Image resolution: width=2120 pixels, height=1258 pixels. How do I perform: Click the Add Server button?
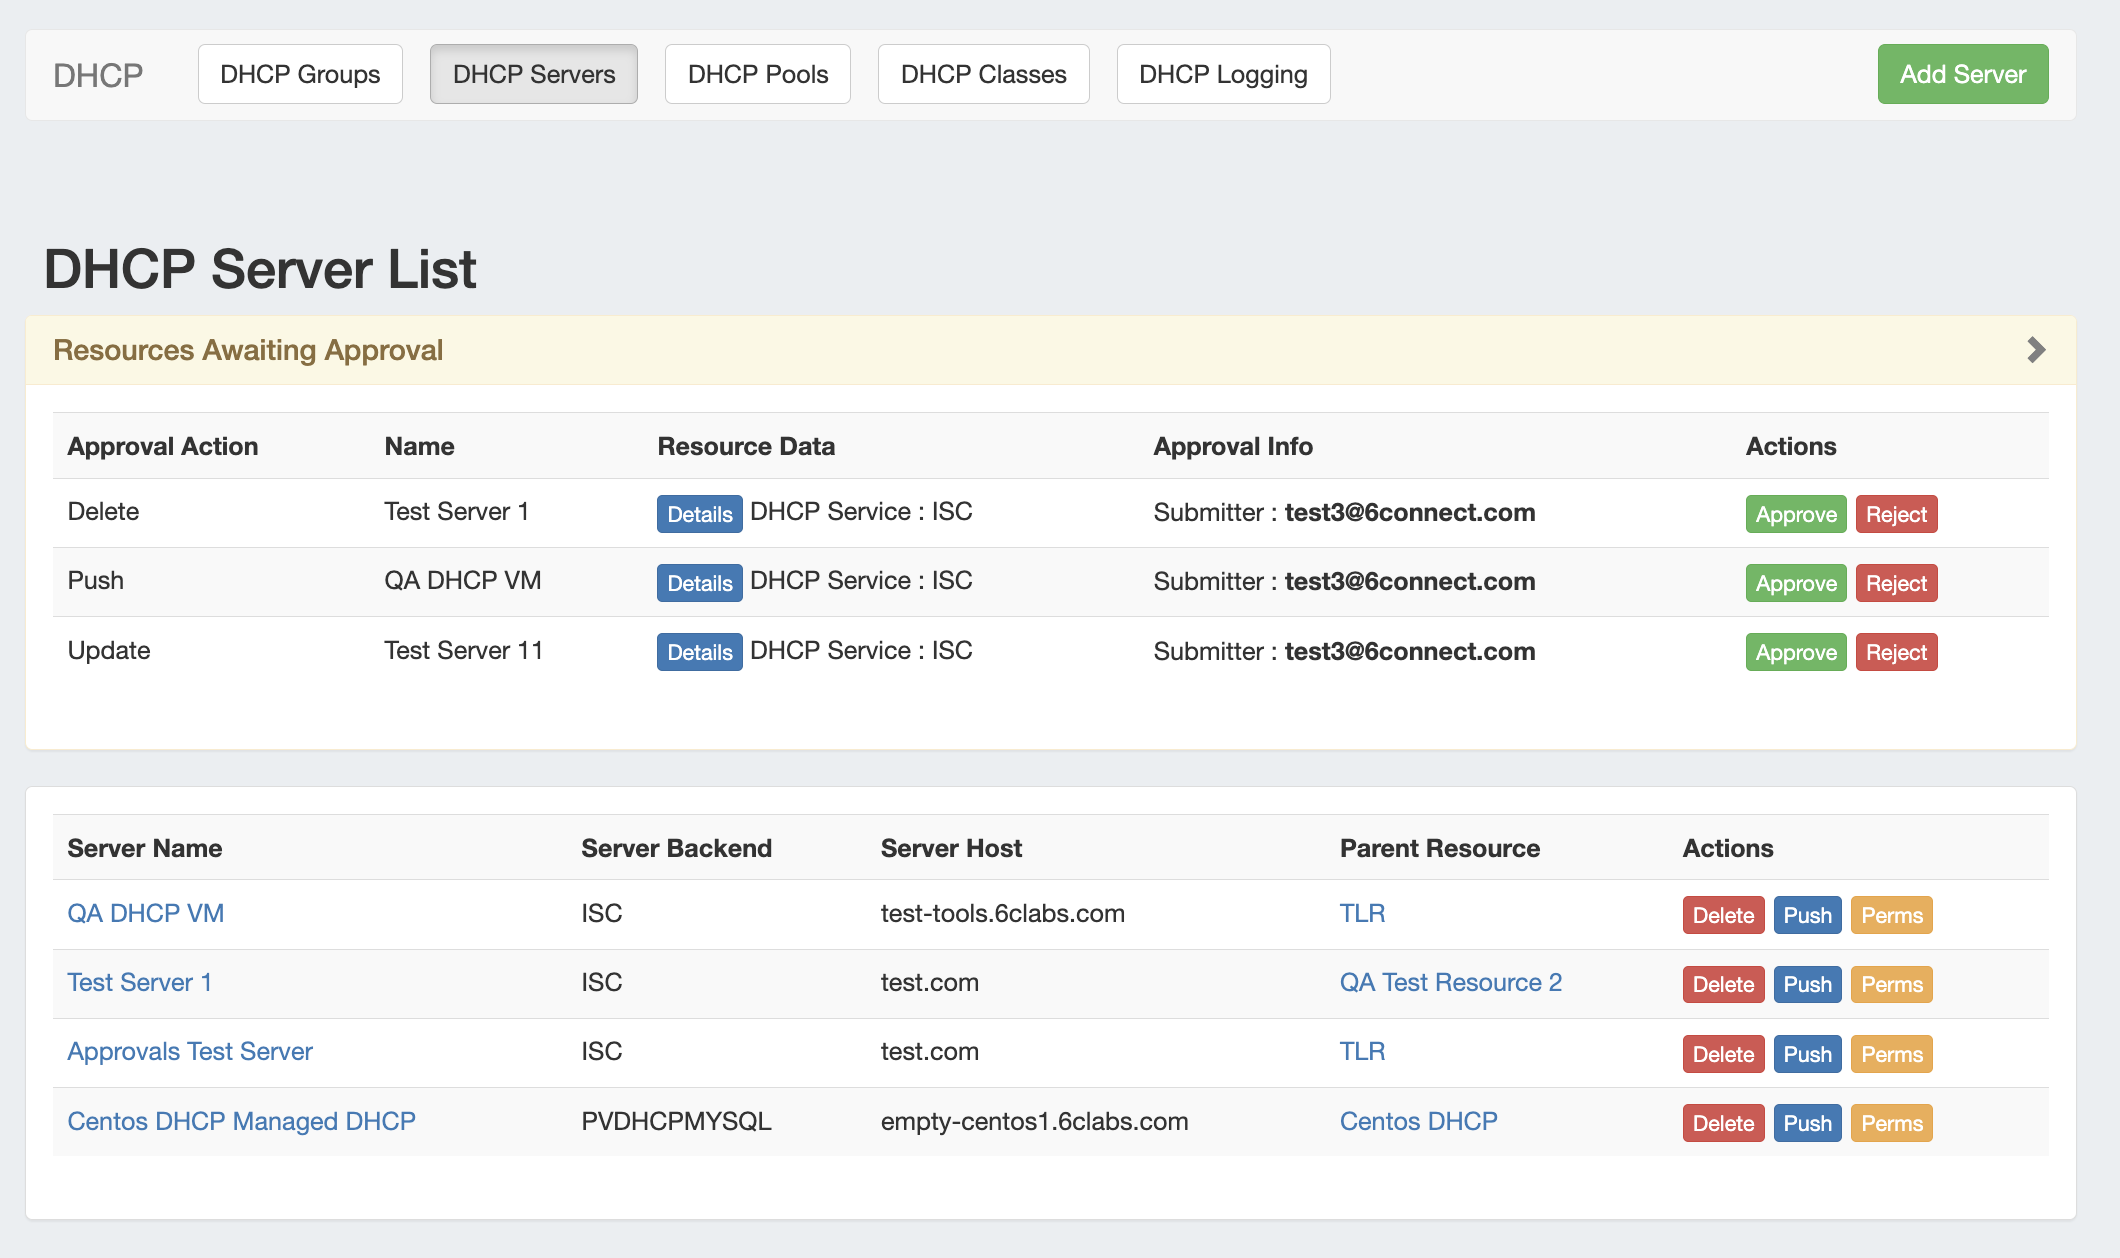[x=1962, y=74]
